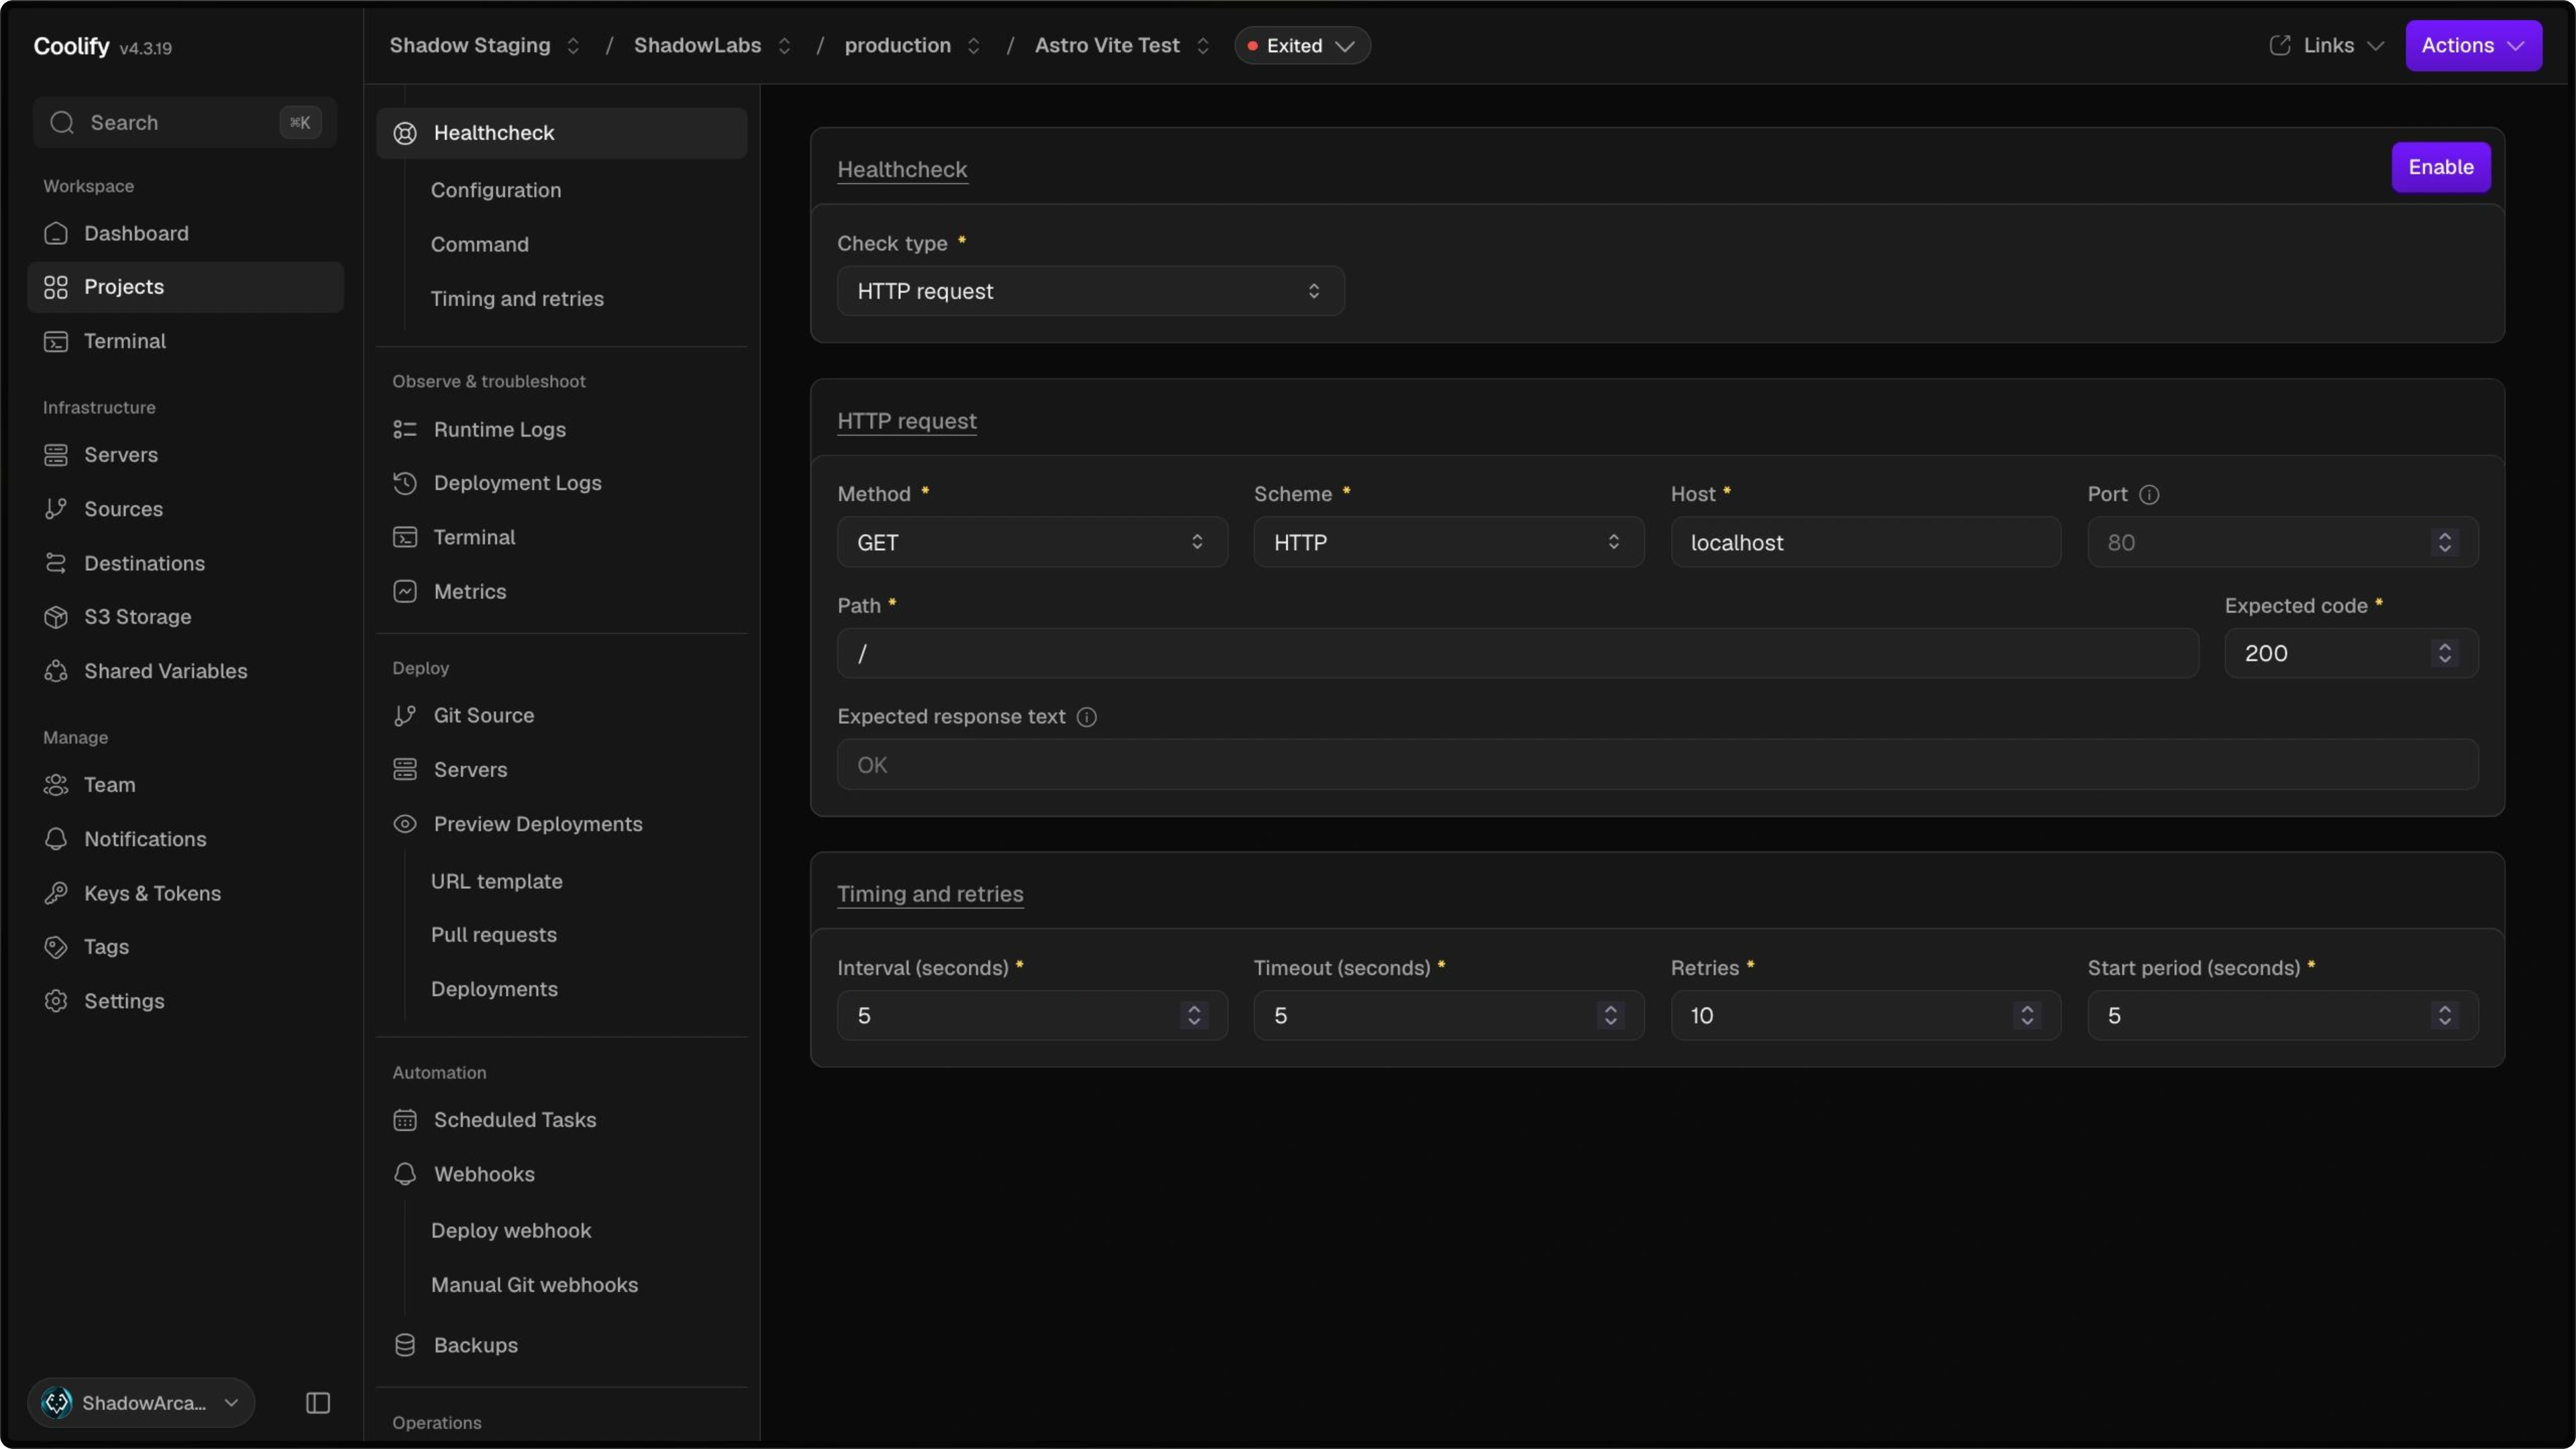2576x1449 pixels.
Task: Open Keys & Tokens
Action: 185,893
